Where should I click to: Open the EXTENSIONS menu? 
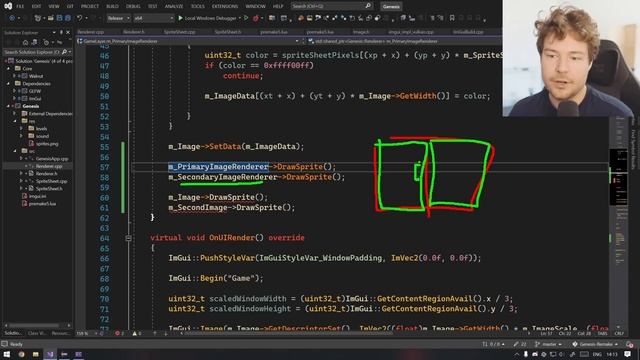coord(225,7)
